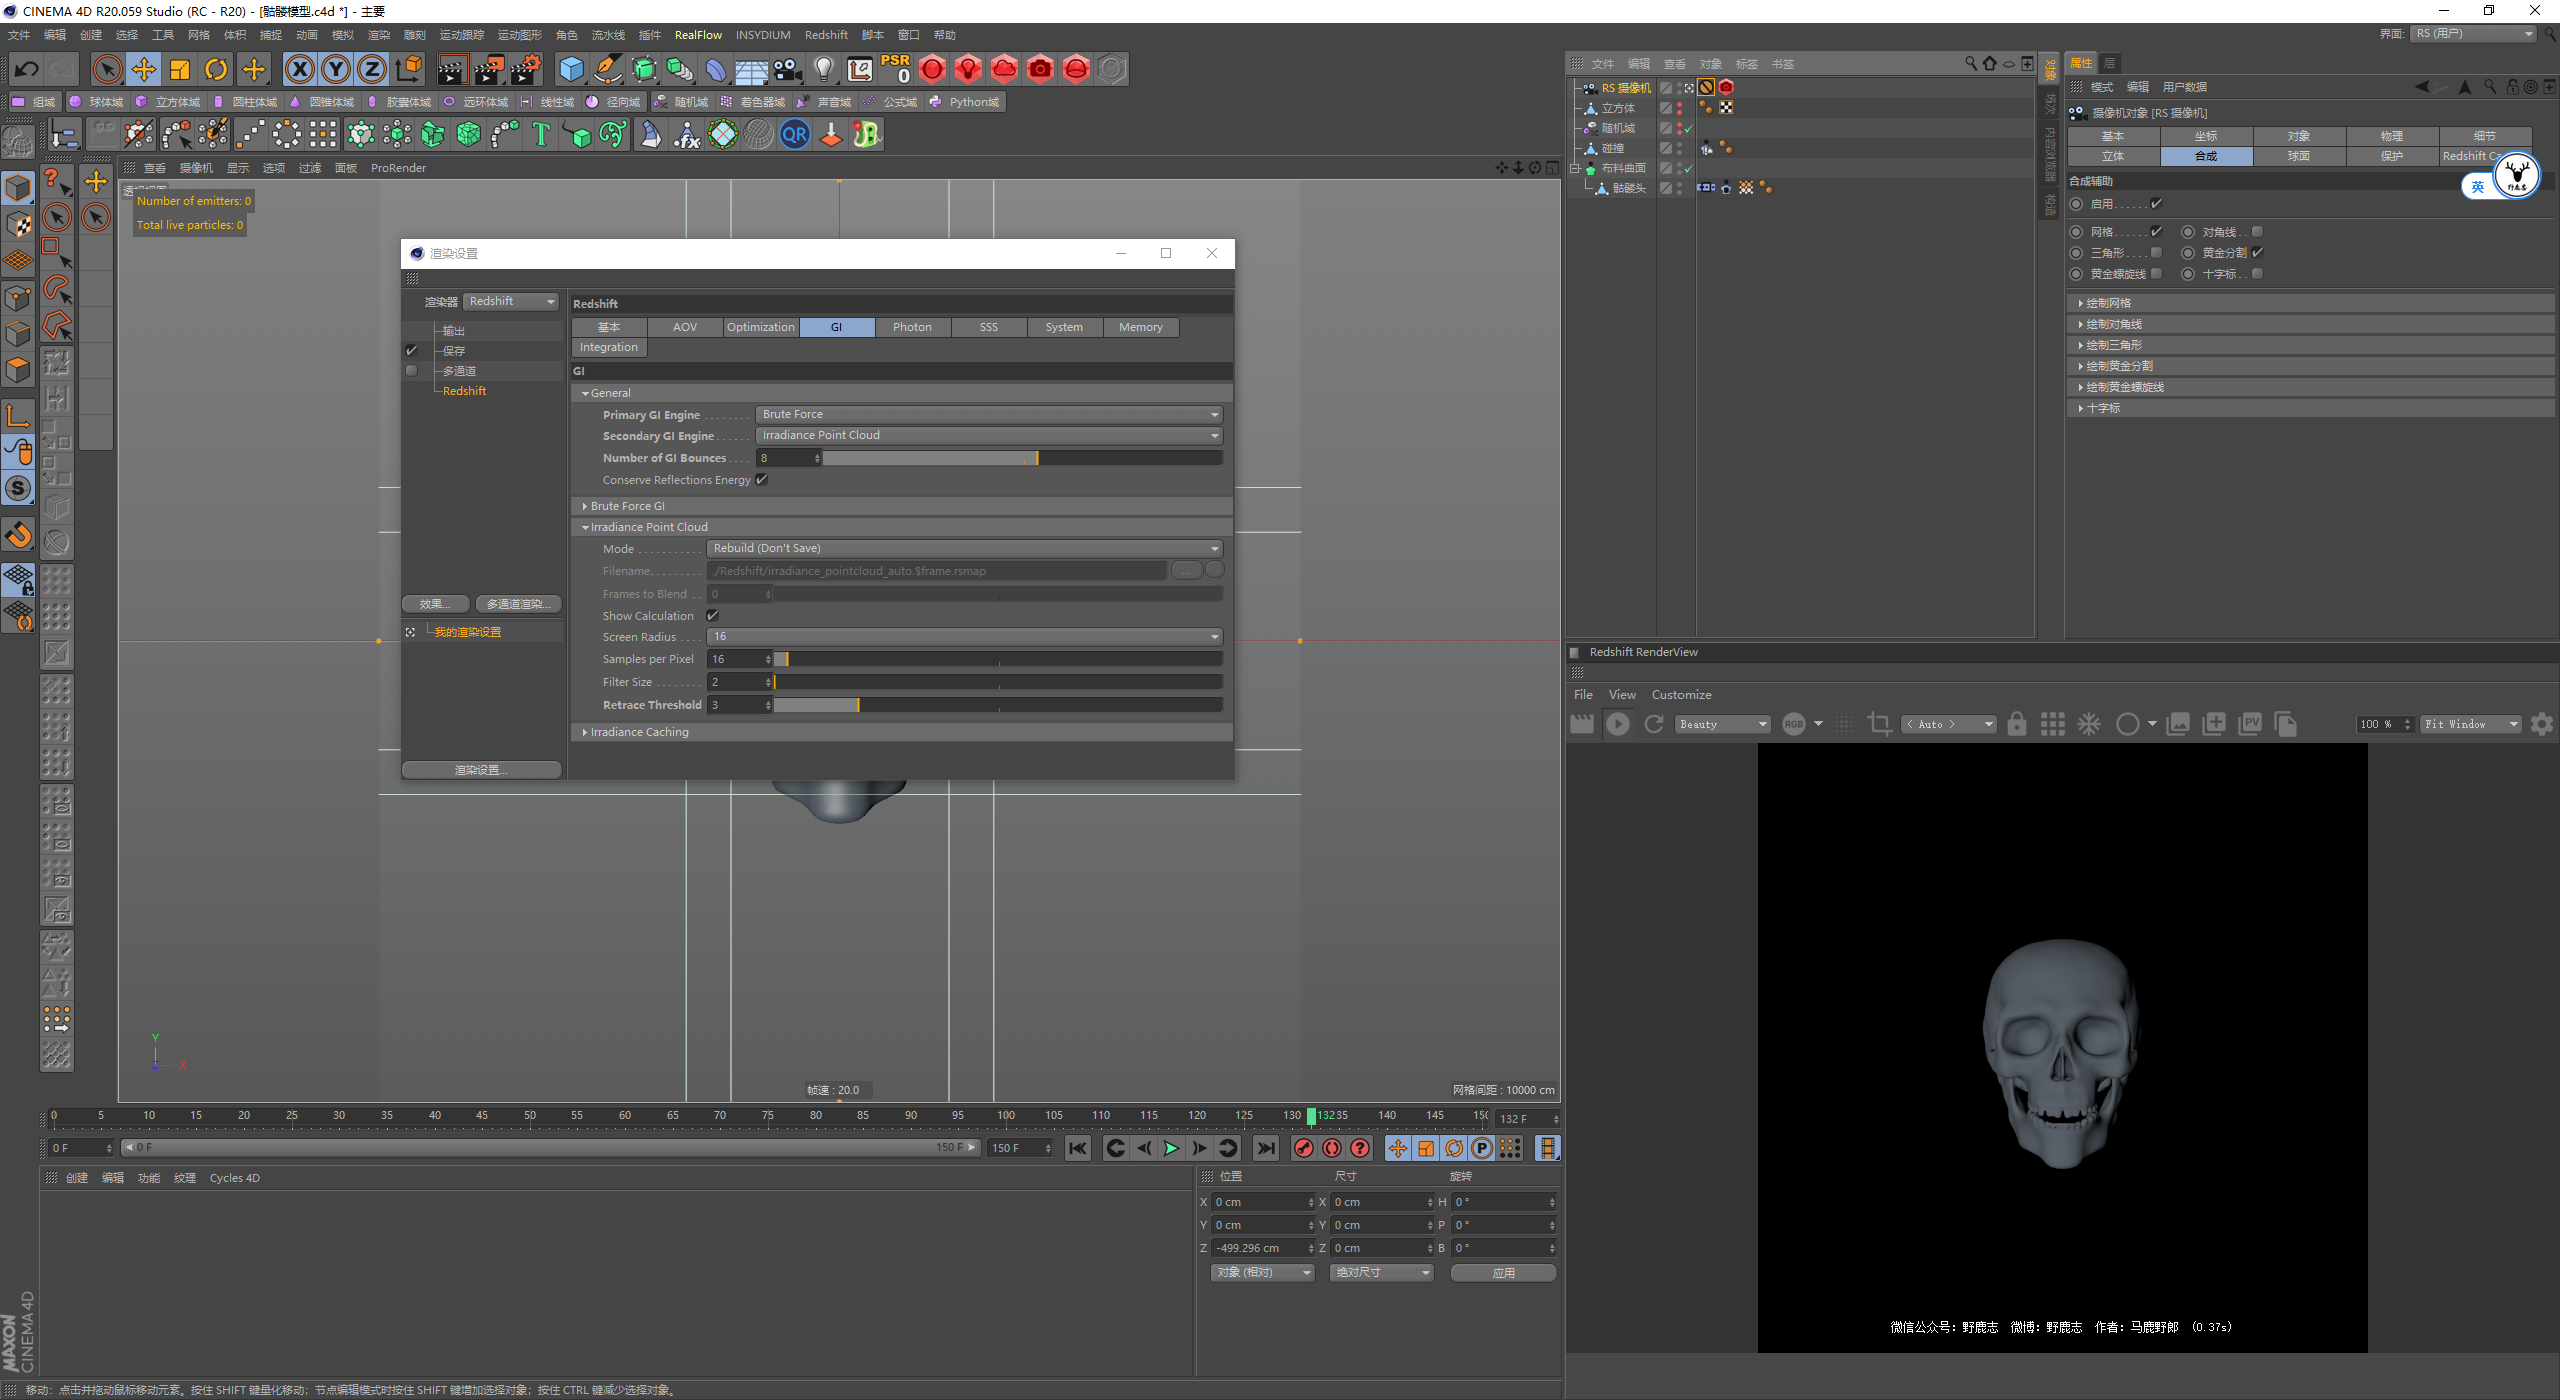This screenshot has width=2560, height=1400.
Task: Disable the 黄金分割 checkbox
Action: (2257, 253)
